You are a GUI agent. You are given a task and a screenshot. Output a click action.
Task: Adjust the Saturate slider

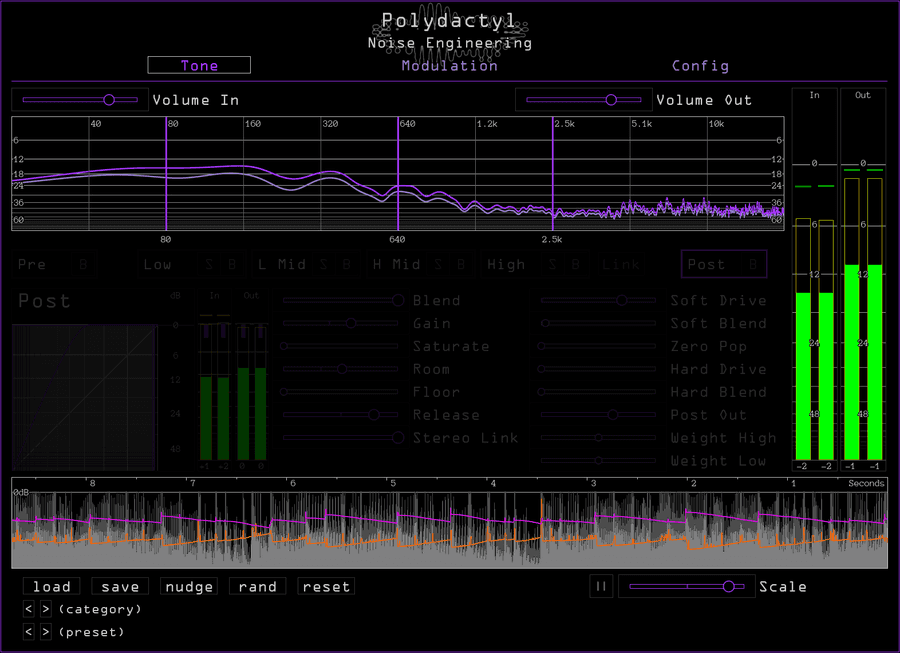[x=340, y=346]
